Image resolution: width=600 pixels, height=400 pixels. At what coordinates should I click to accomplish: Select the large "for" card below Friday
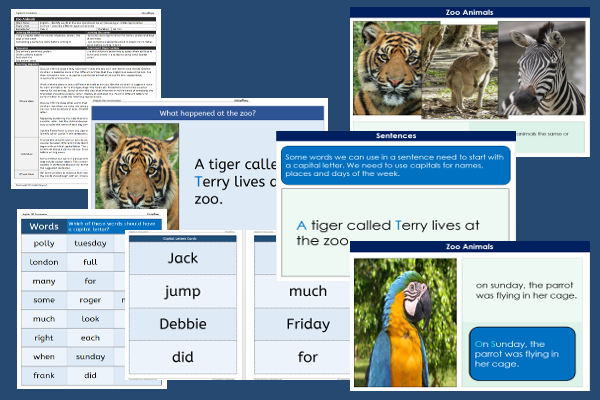point(302,357)
